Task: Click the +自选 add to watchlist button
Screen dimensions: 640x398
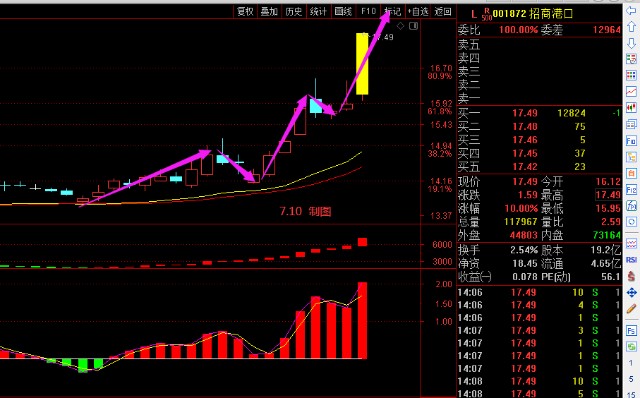Action: point(418,11)
